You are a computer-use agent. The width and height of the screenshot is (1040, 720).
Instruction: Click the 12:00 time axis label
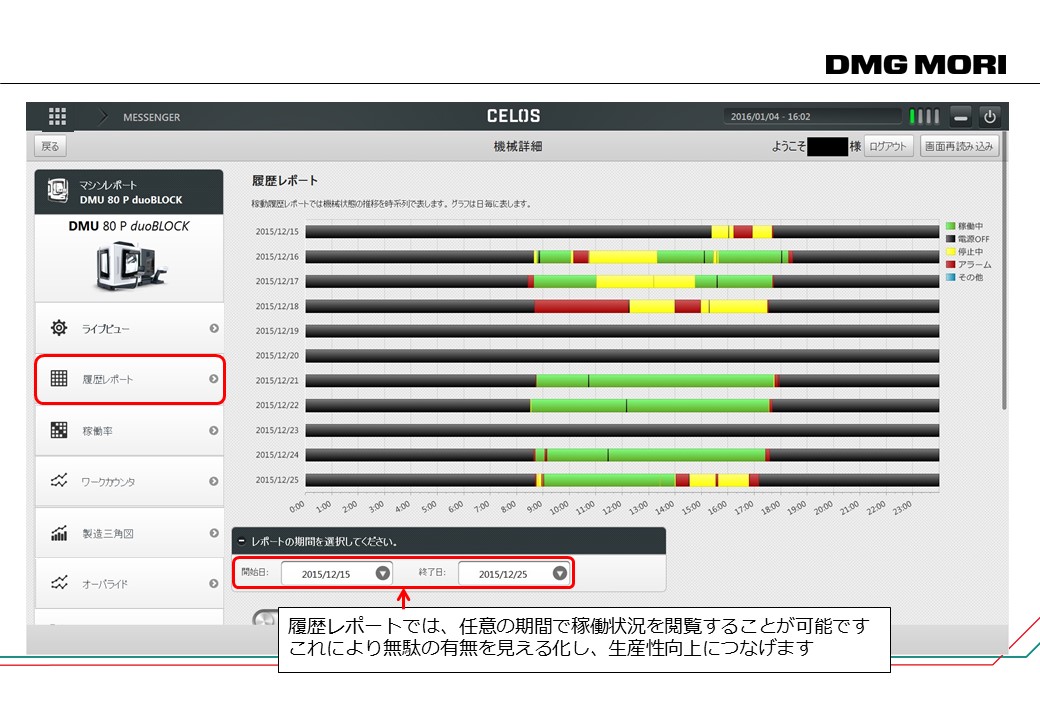pyautogui.click(x=612, y=508)
